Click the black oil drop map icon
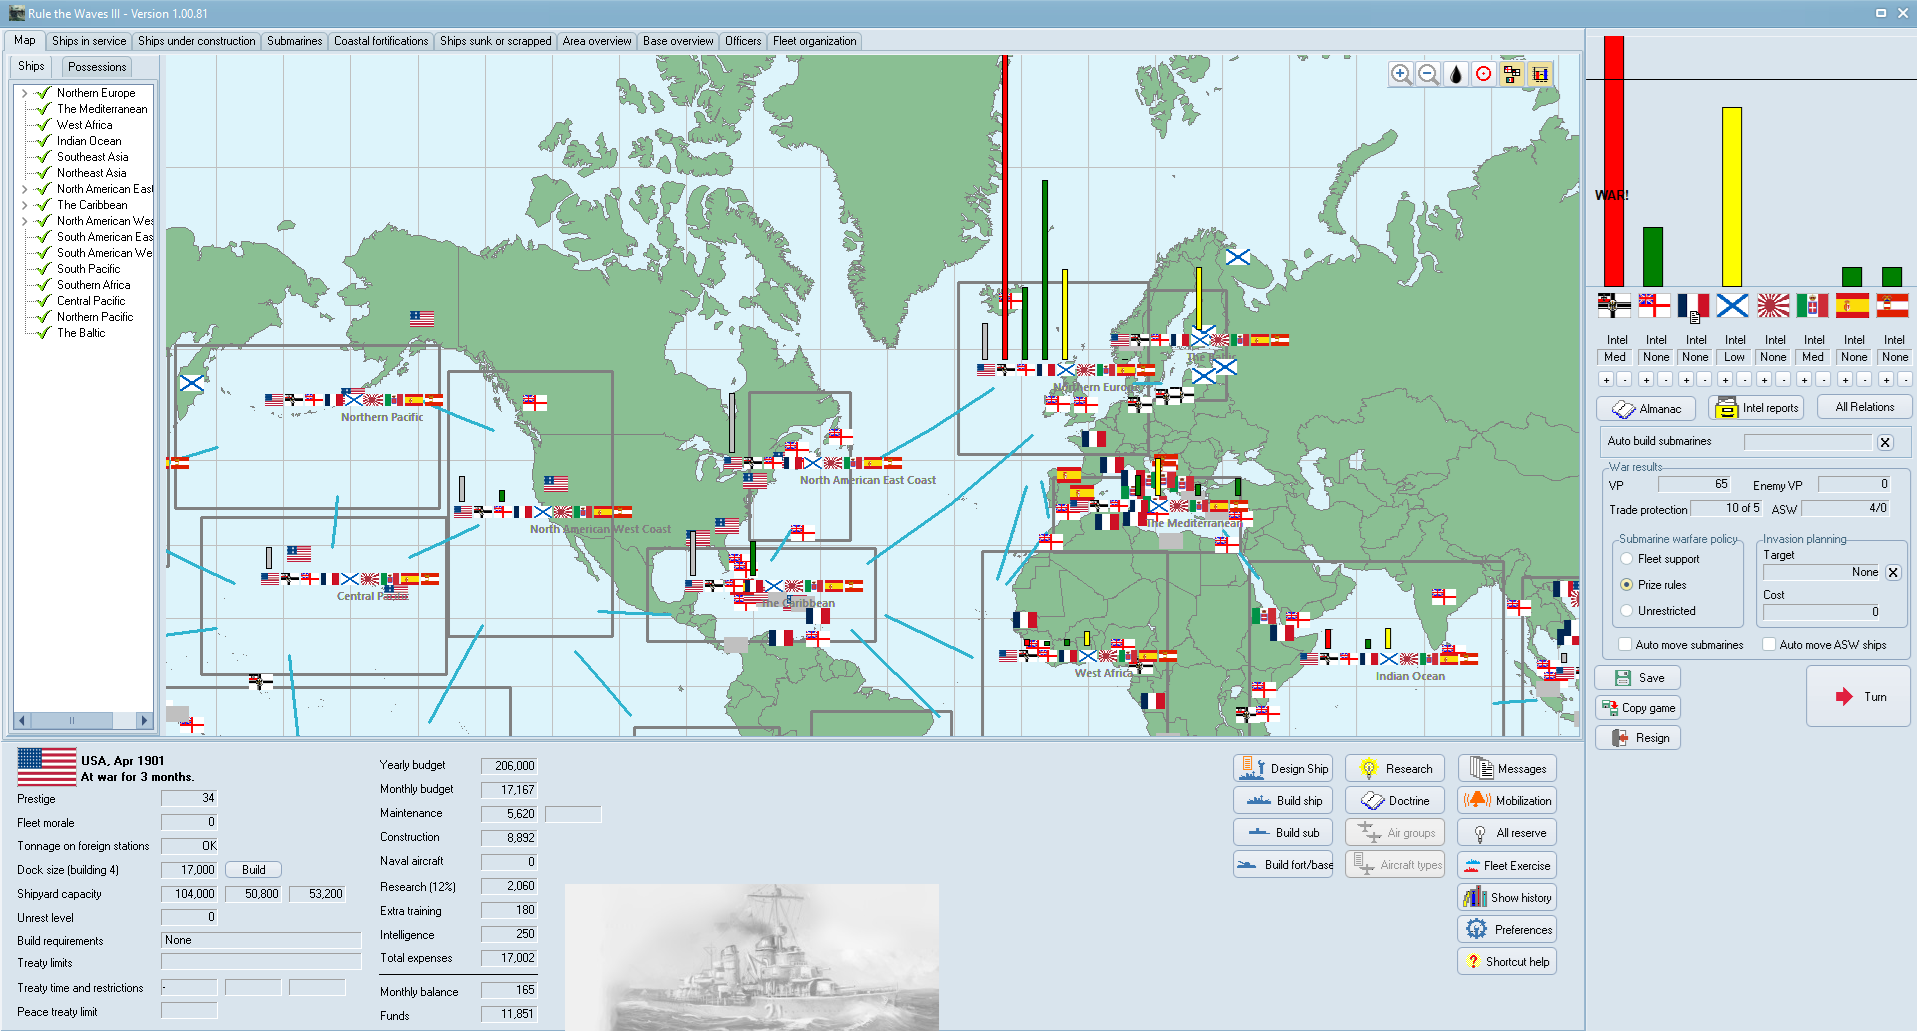The image size is (1917, 1031). pos(1456,74)
